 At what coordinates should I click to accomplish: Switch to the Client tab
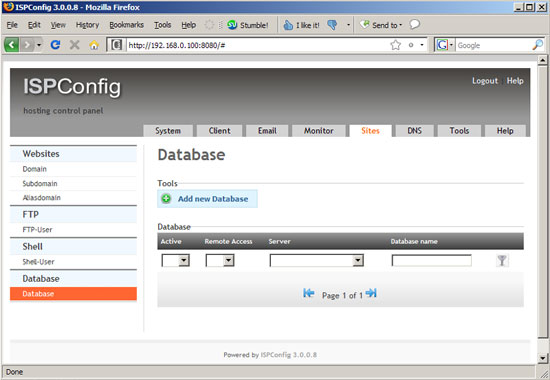tap(220, 131)
